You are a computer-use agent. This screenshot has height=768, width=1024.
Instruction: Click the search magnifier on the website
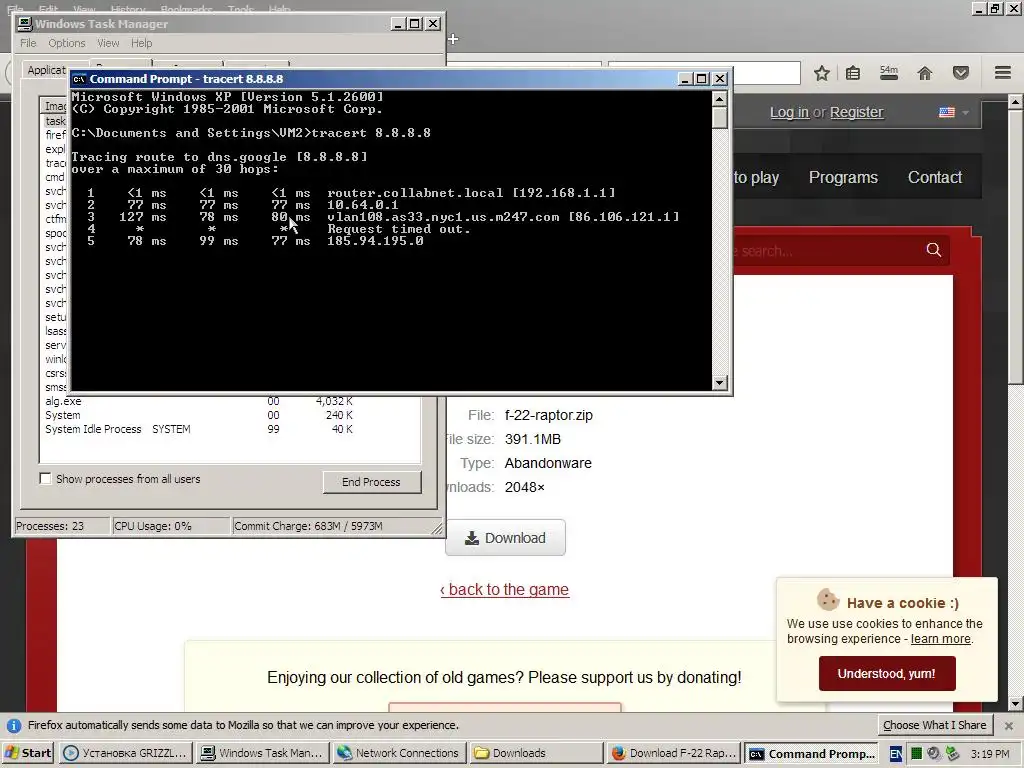click(934, 250)
